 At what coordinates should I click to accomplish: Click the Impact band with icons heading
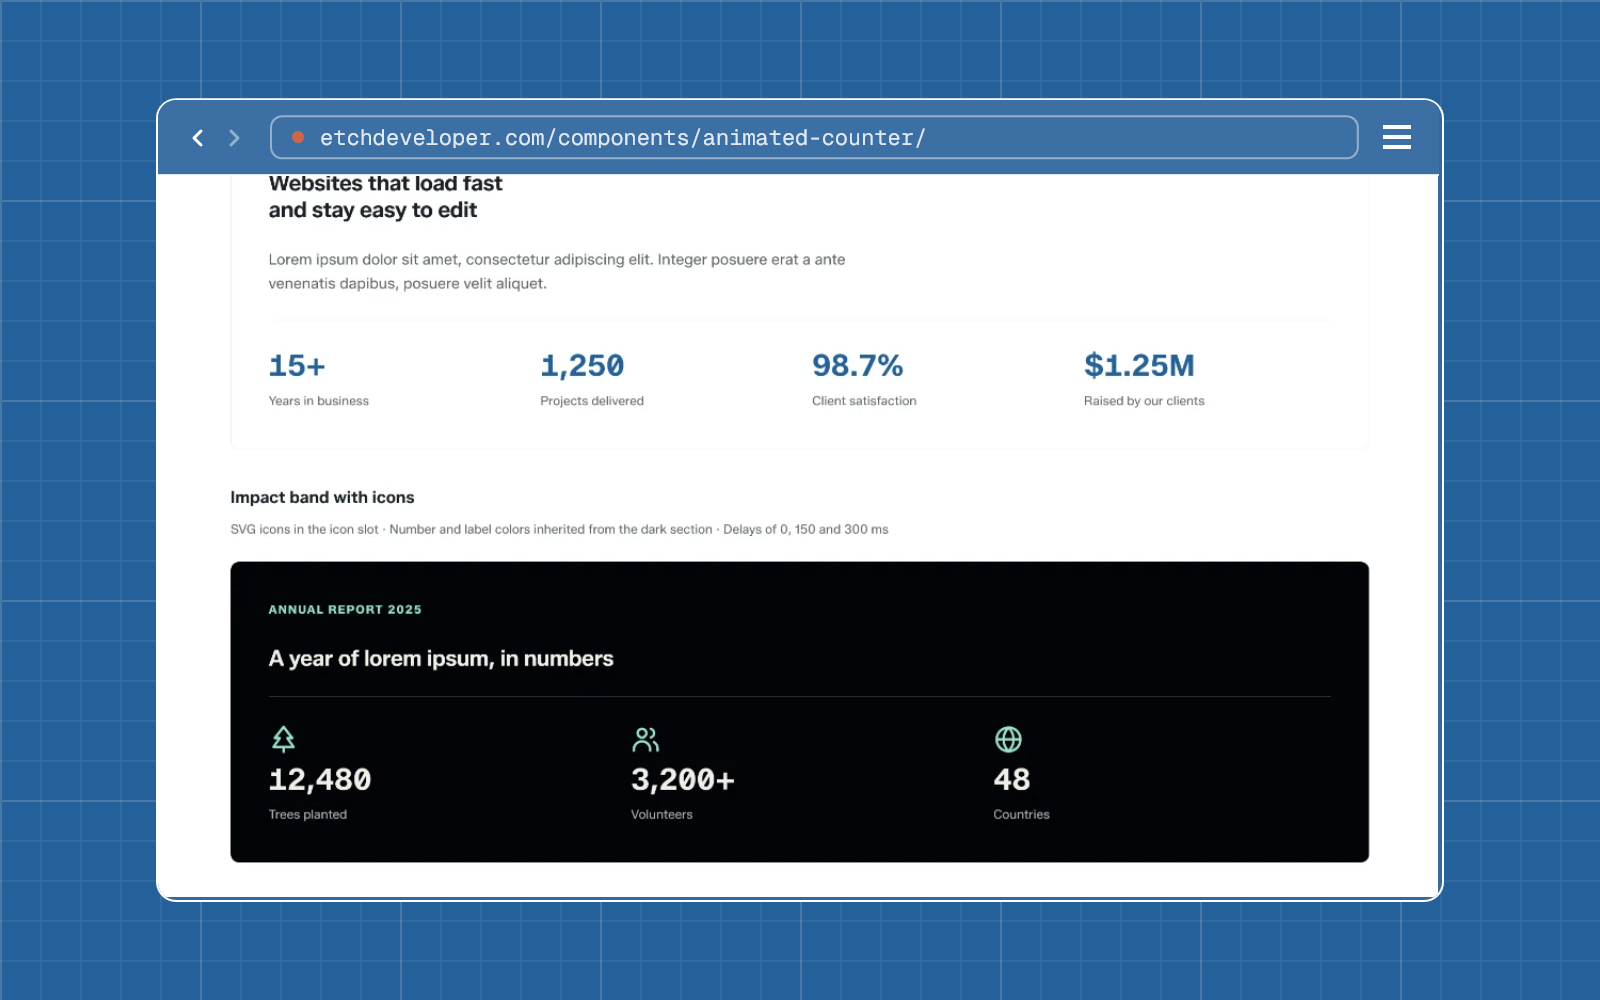[x=322, y=497]
